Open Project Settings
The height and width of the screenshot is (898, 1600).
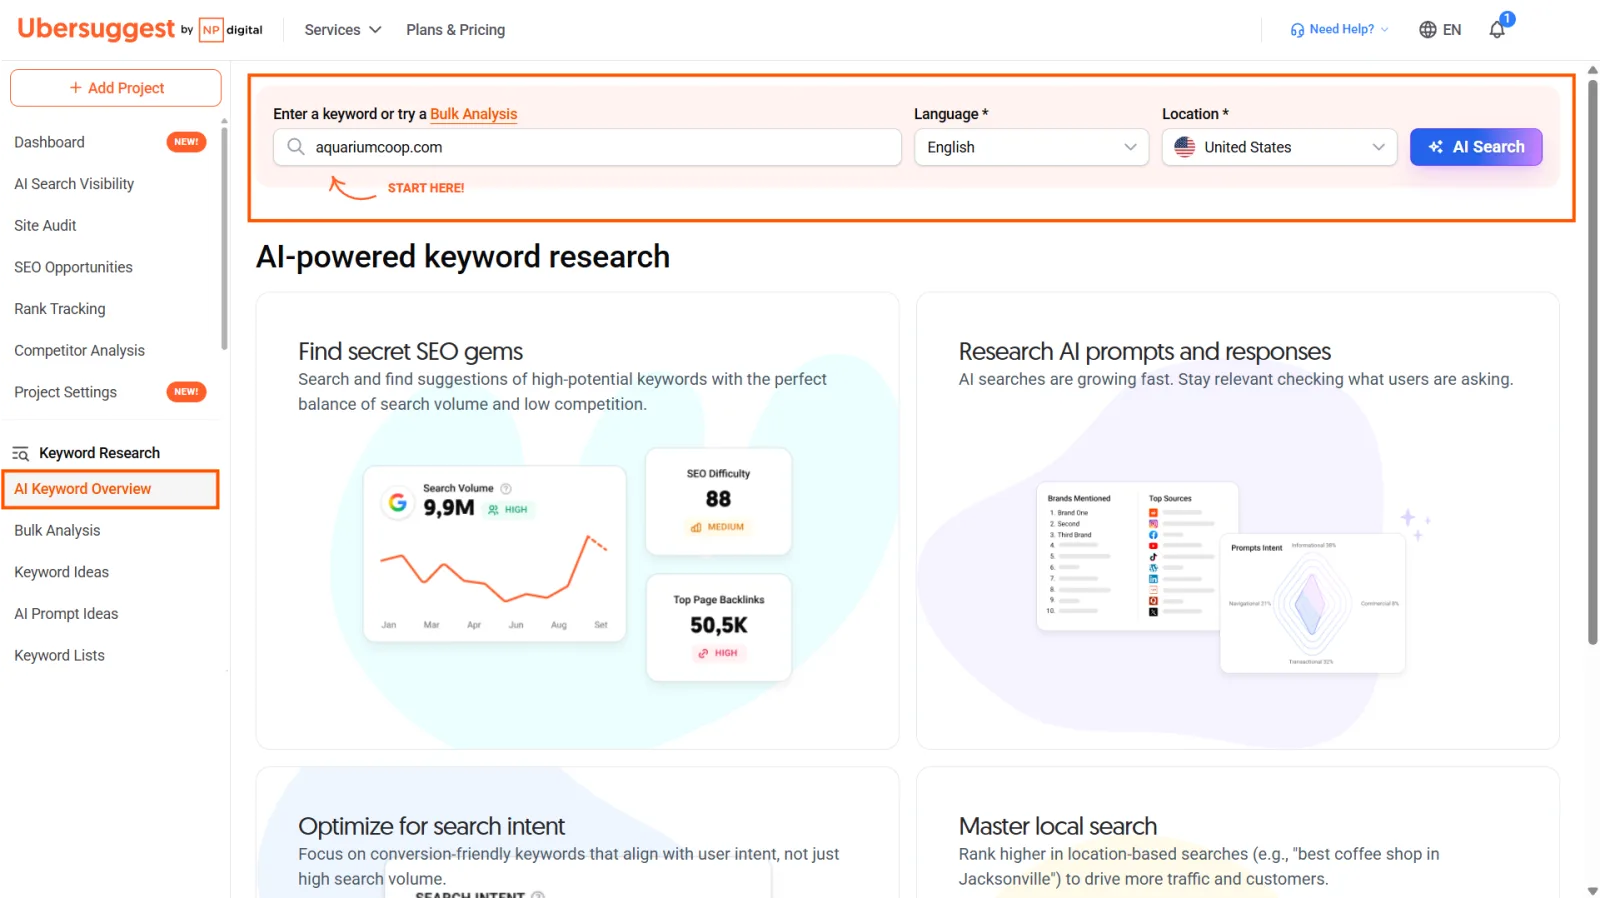(x=65, y=392)
